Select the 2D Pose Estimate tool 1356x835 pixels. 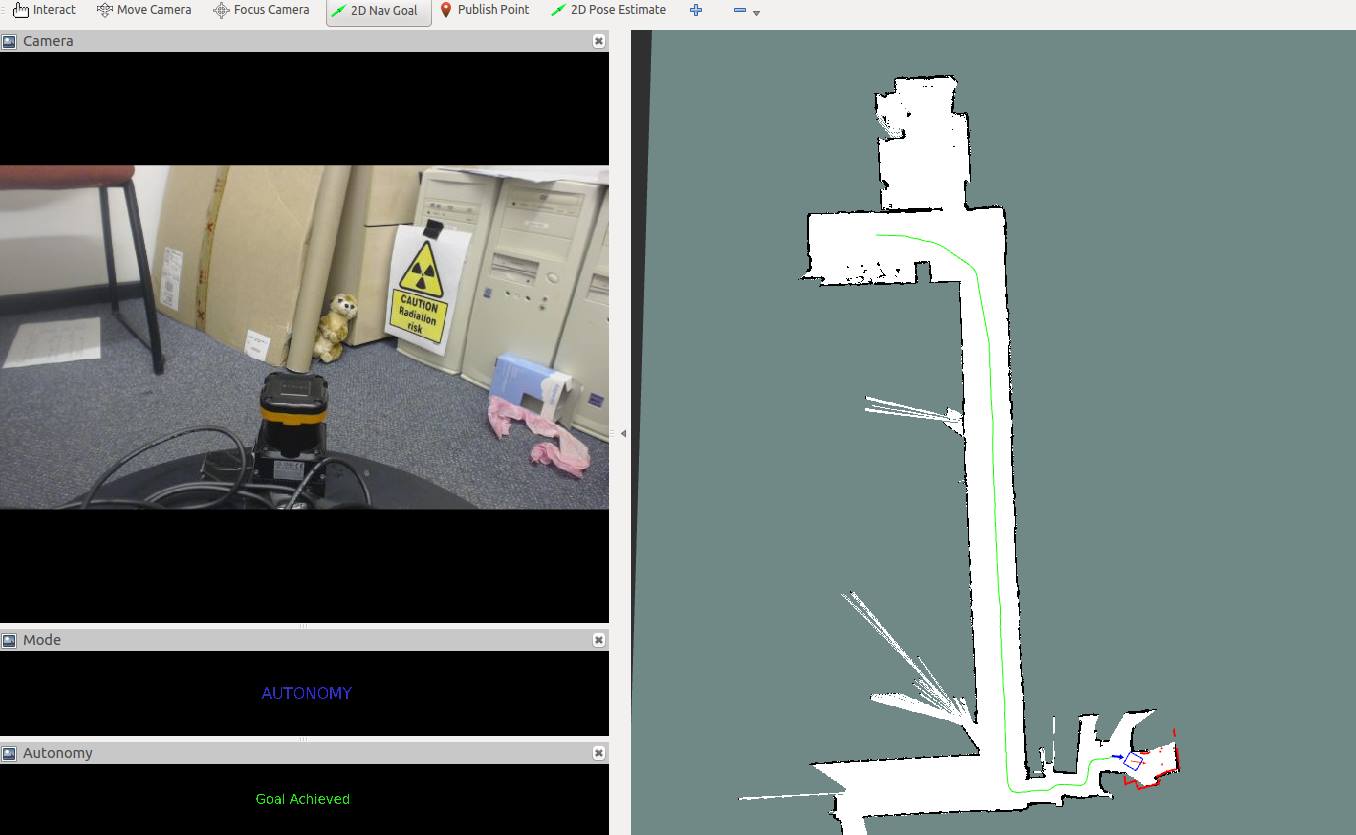point(608,10)
